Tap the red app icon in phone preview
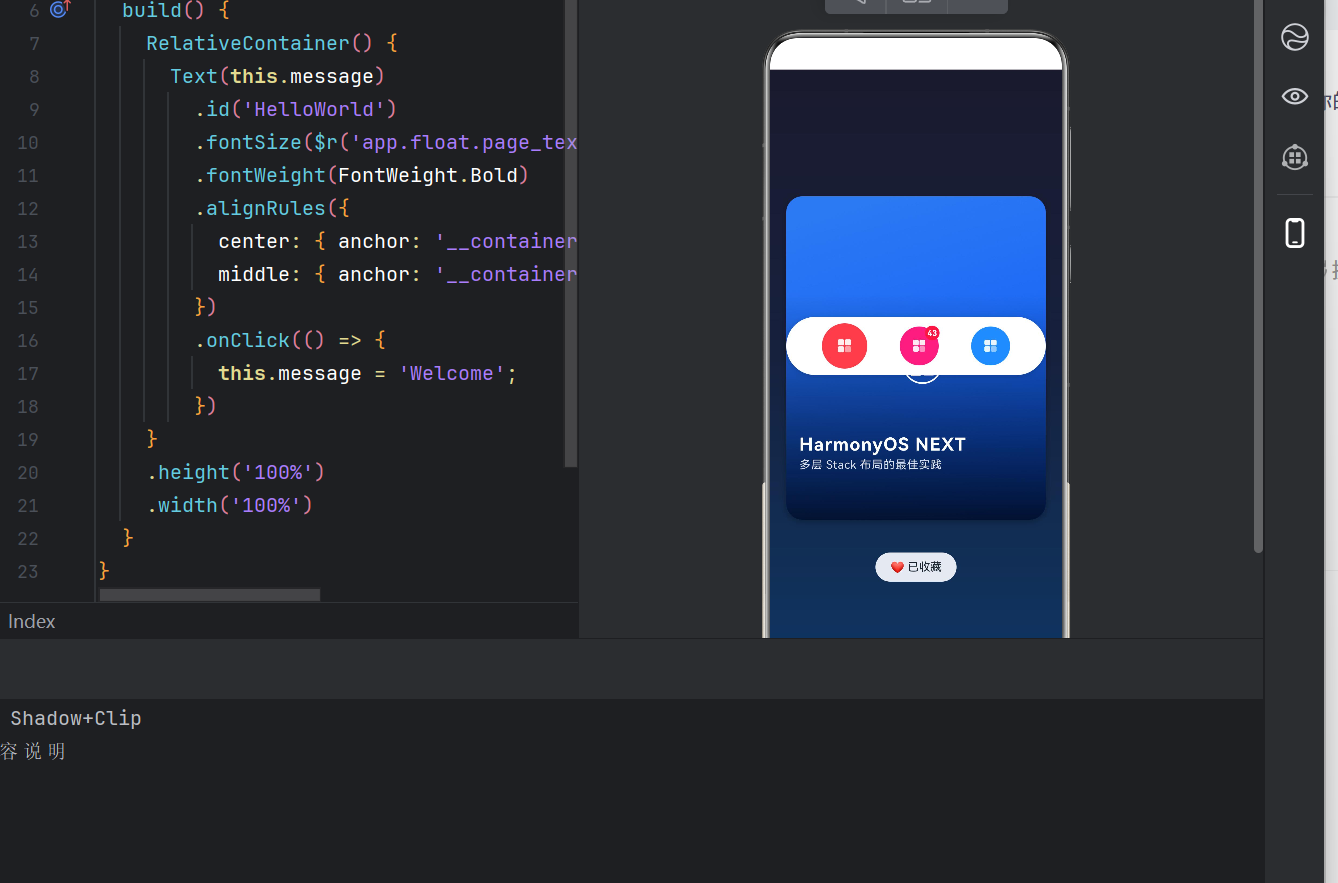 844,346
